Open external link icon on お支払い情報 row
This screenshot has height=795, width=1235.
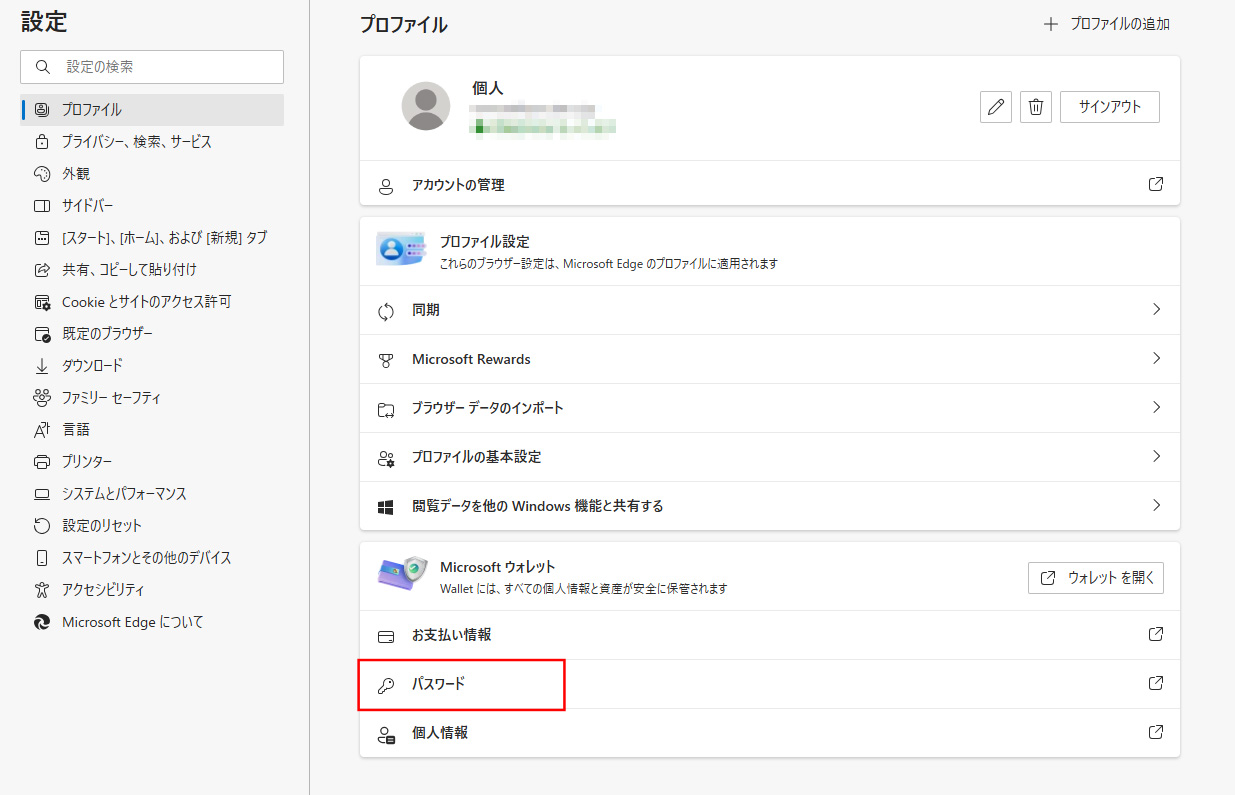pos(1156,635)
